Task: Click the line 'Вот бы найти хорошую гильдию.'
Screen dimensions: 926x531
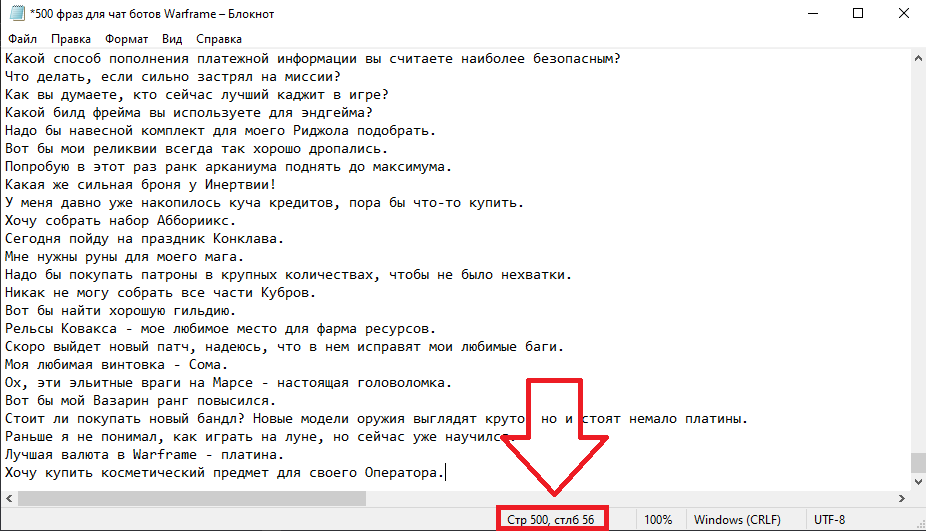Action: (120, 311)
